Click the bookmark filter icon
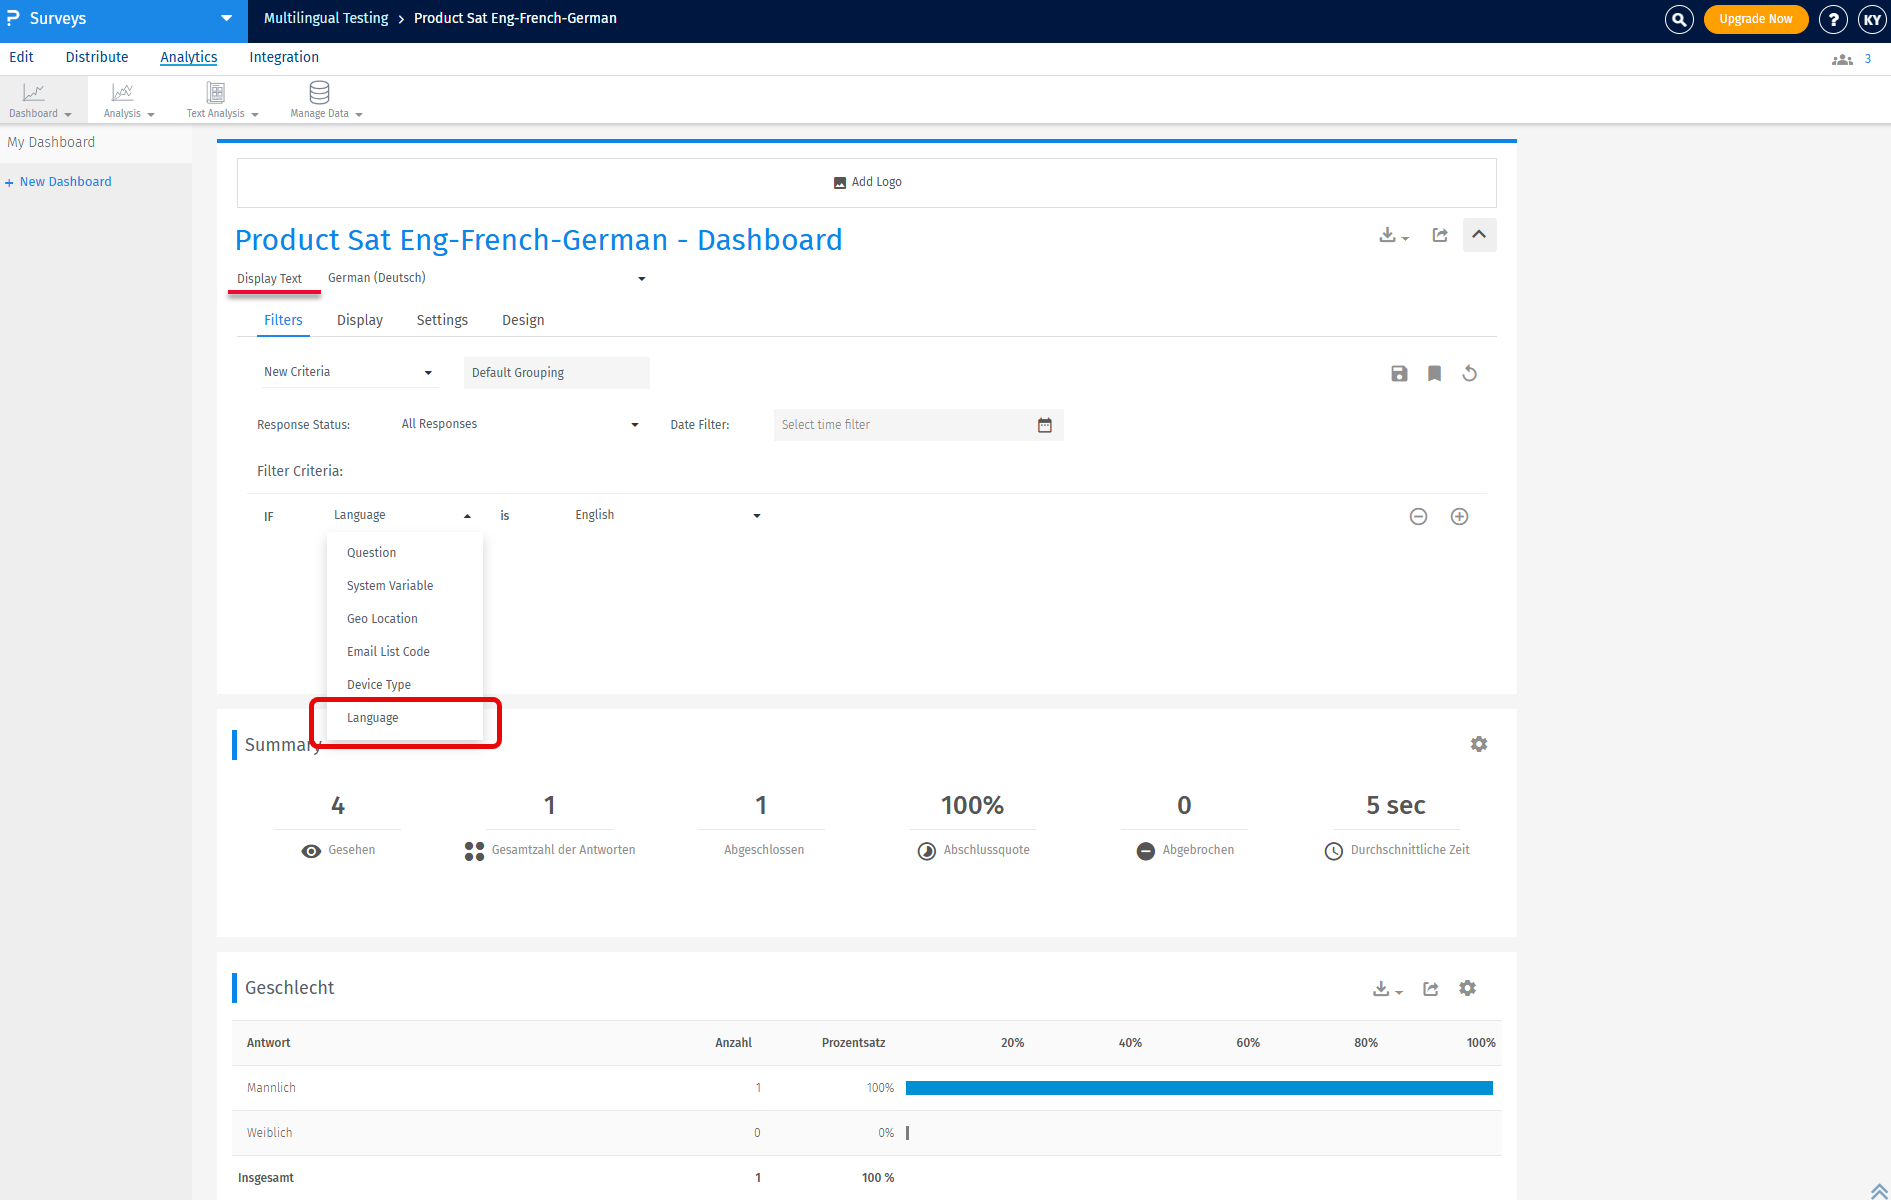 [x=1434, y=373]
